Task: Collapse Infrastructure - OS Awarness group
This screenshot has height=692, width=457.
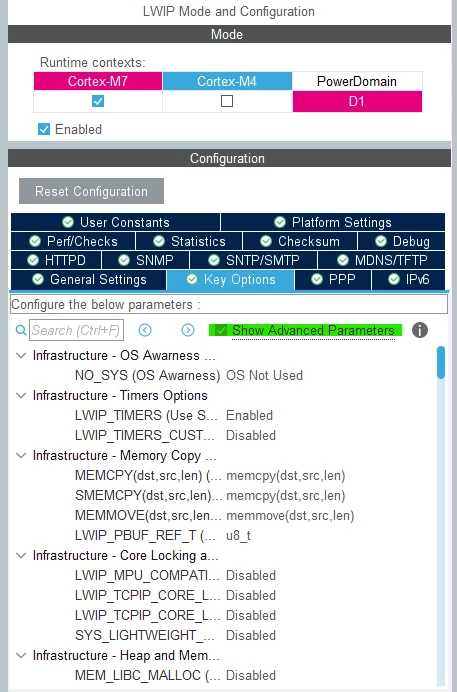Action: click(21, 355)
